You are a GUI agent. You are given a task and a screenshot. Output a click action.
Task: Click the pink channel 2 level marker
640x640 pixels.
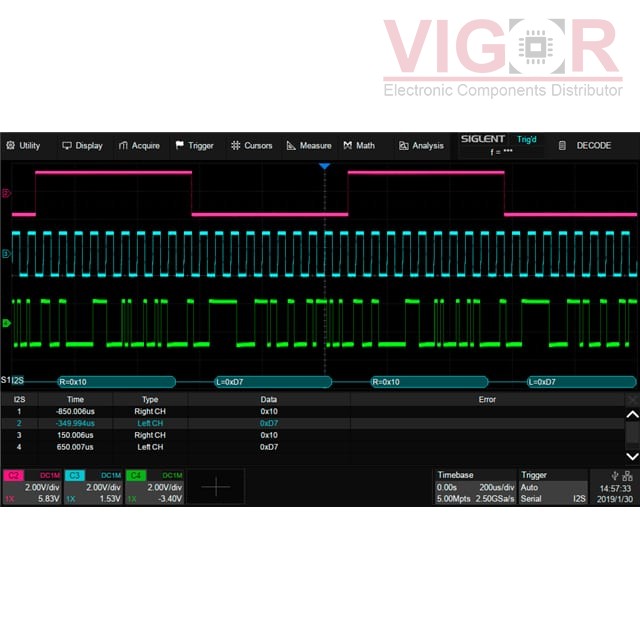(x=6, y=193)
